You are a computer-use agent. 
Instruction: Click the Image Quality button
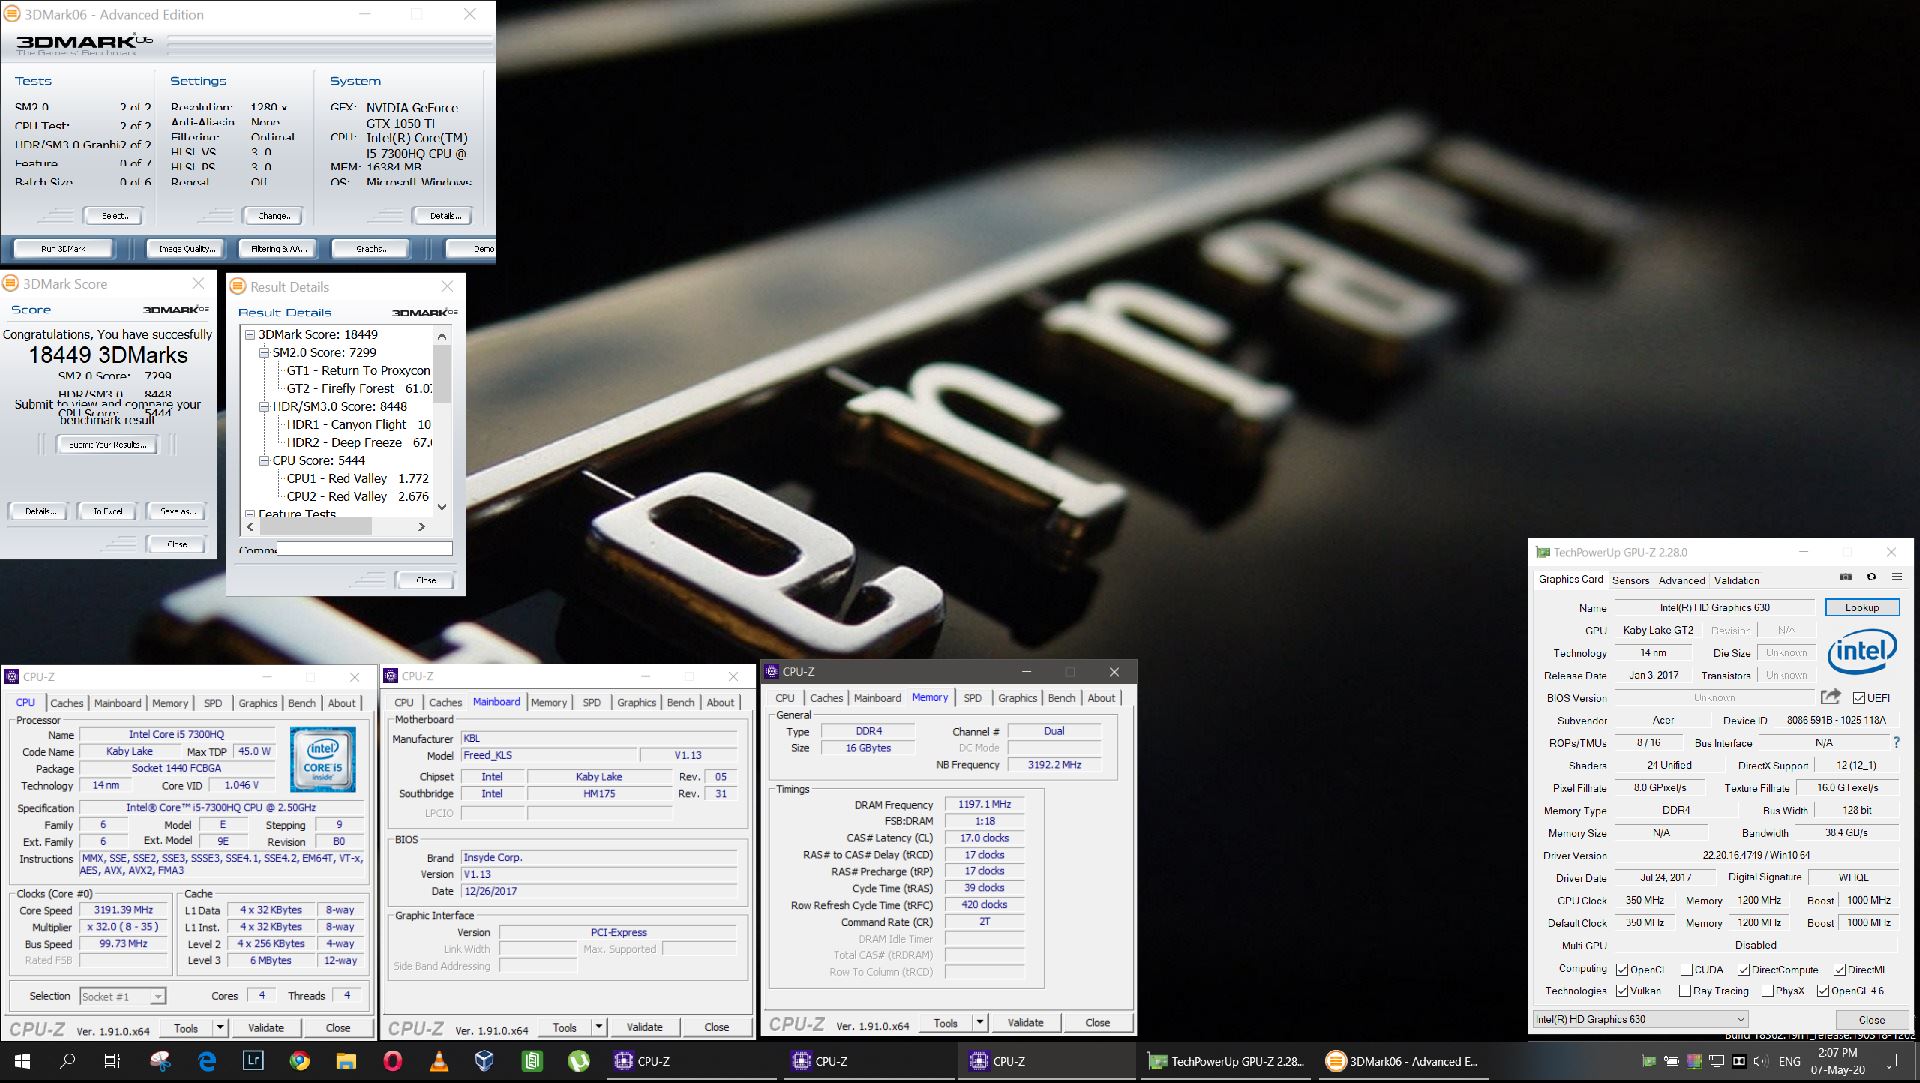[x=187, y=248]
